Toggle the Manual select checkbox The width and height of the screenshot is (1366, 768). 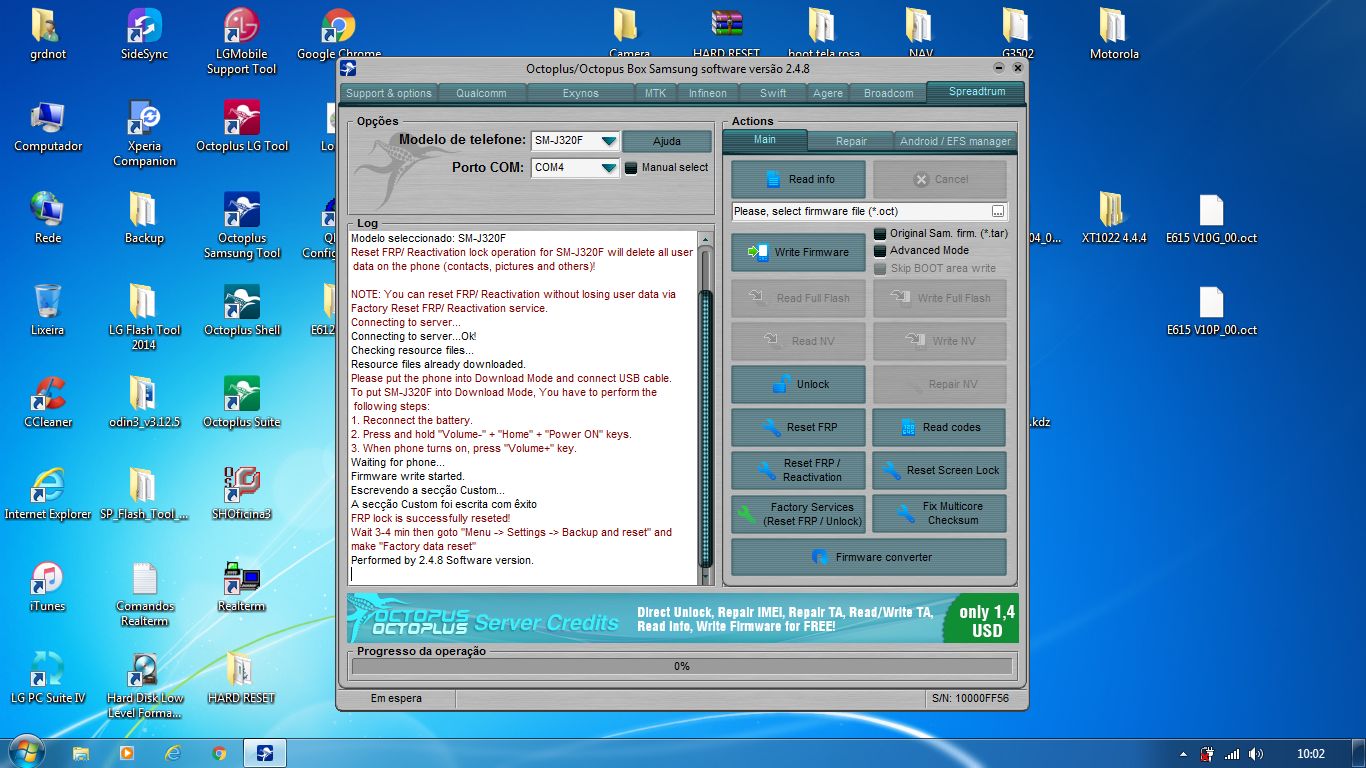(631, 168)
